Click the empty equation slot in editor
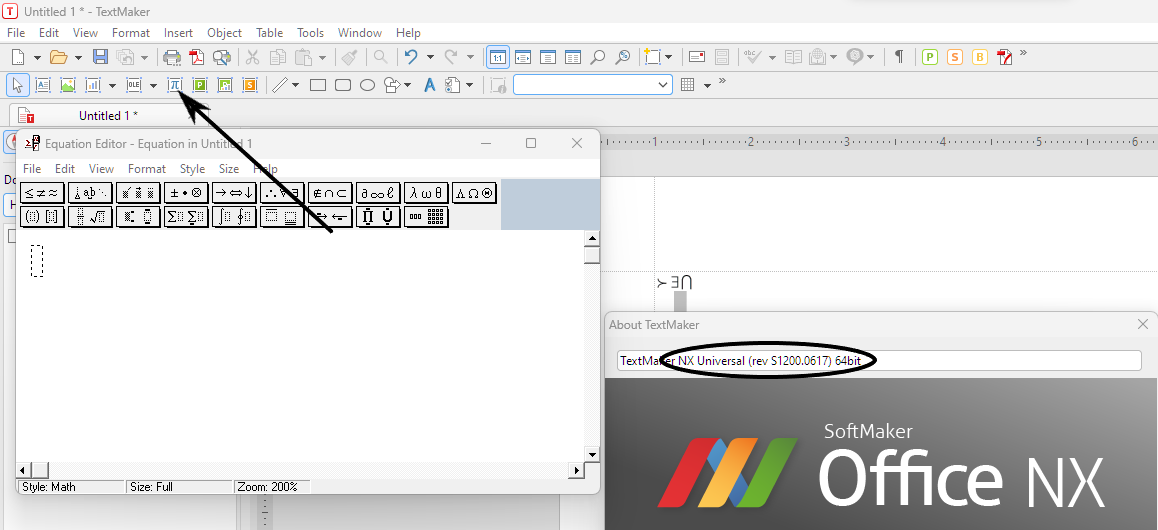 click(x=37, y=261)
